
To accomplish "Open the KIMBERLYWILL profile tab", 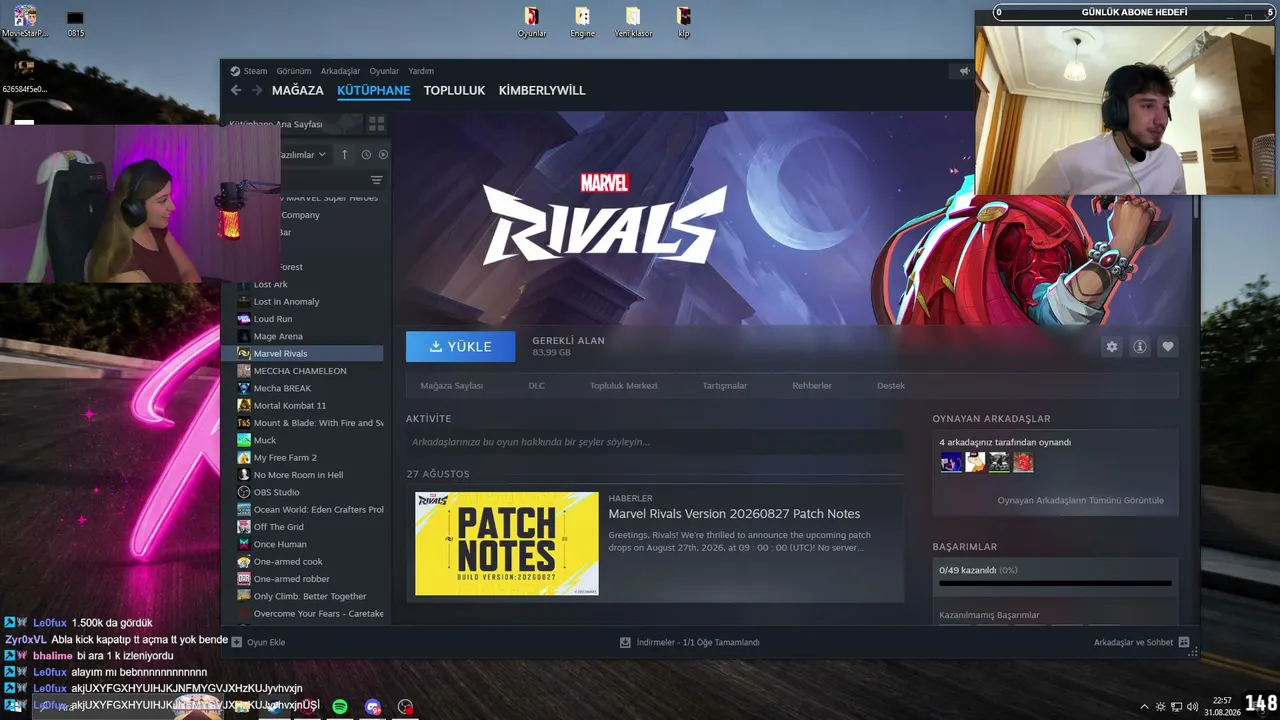I will click(x=542, y=90).
